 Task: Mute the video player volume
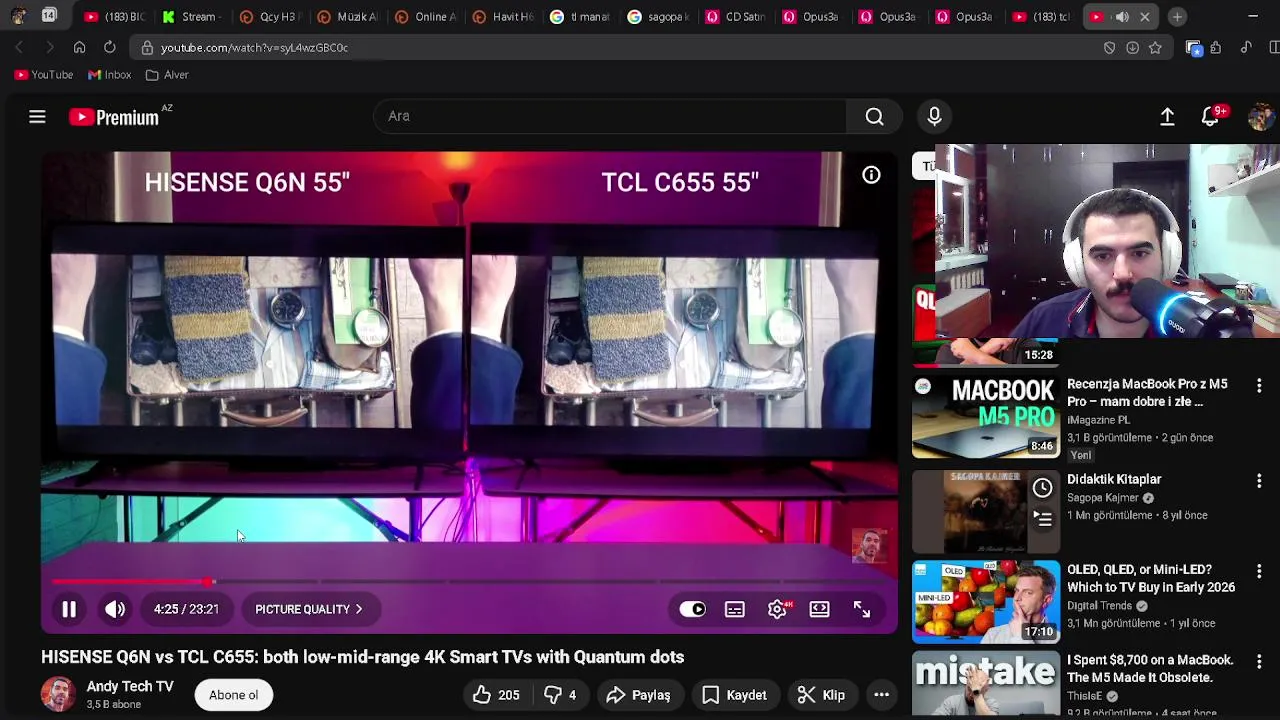pyautogui.click(x=115, y=609)
